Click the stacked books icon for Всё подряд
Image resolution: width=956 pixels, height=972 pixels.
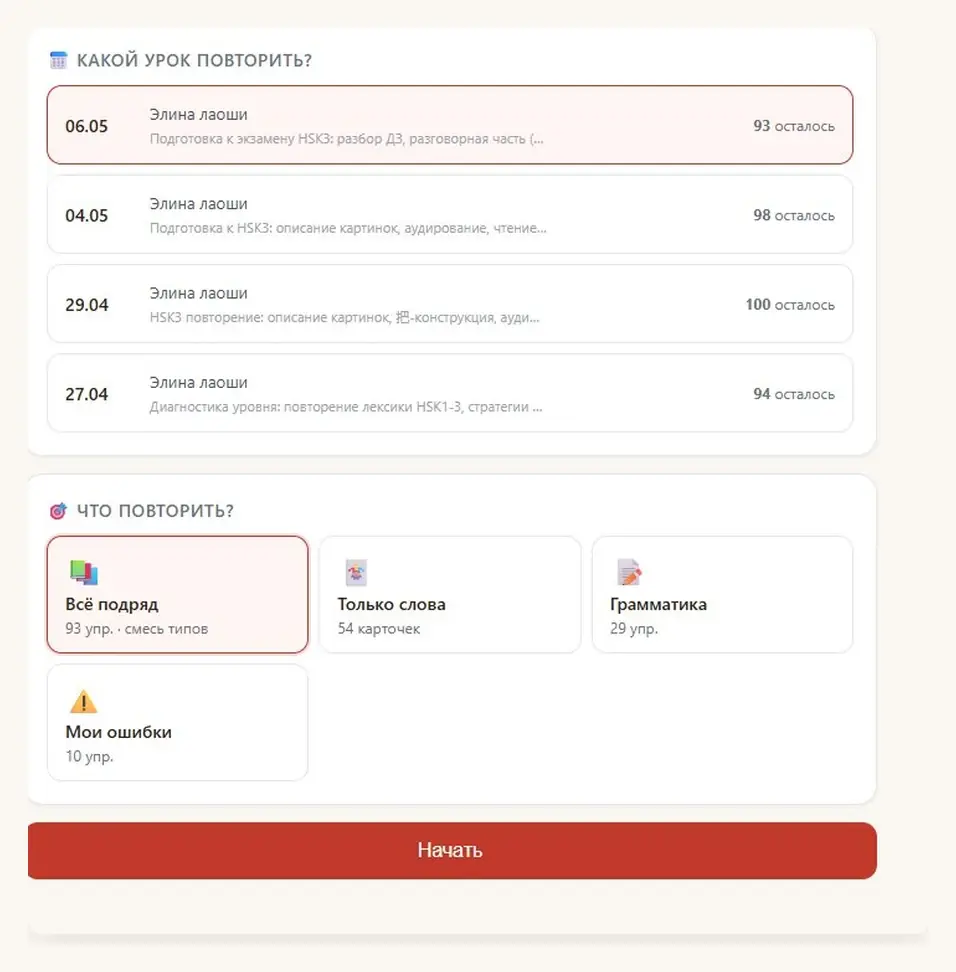pos(84,572)
